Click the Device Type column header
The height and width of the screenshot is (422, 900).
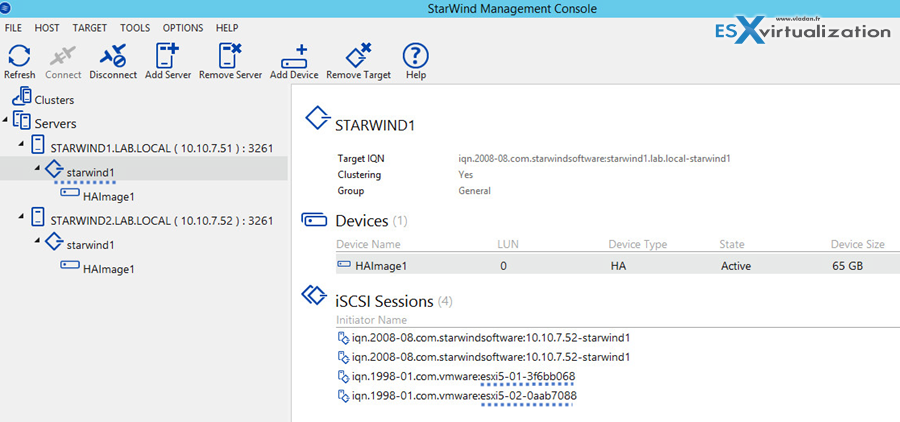[x=638, y=245]
